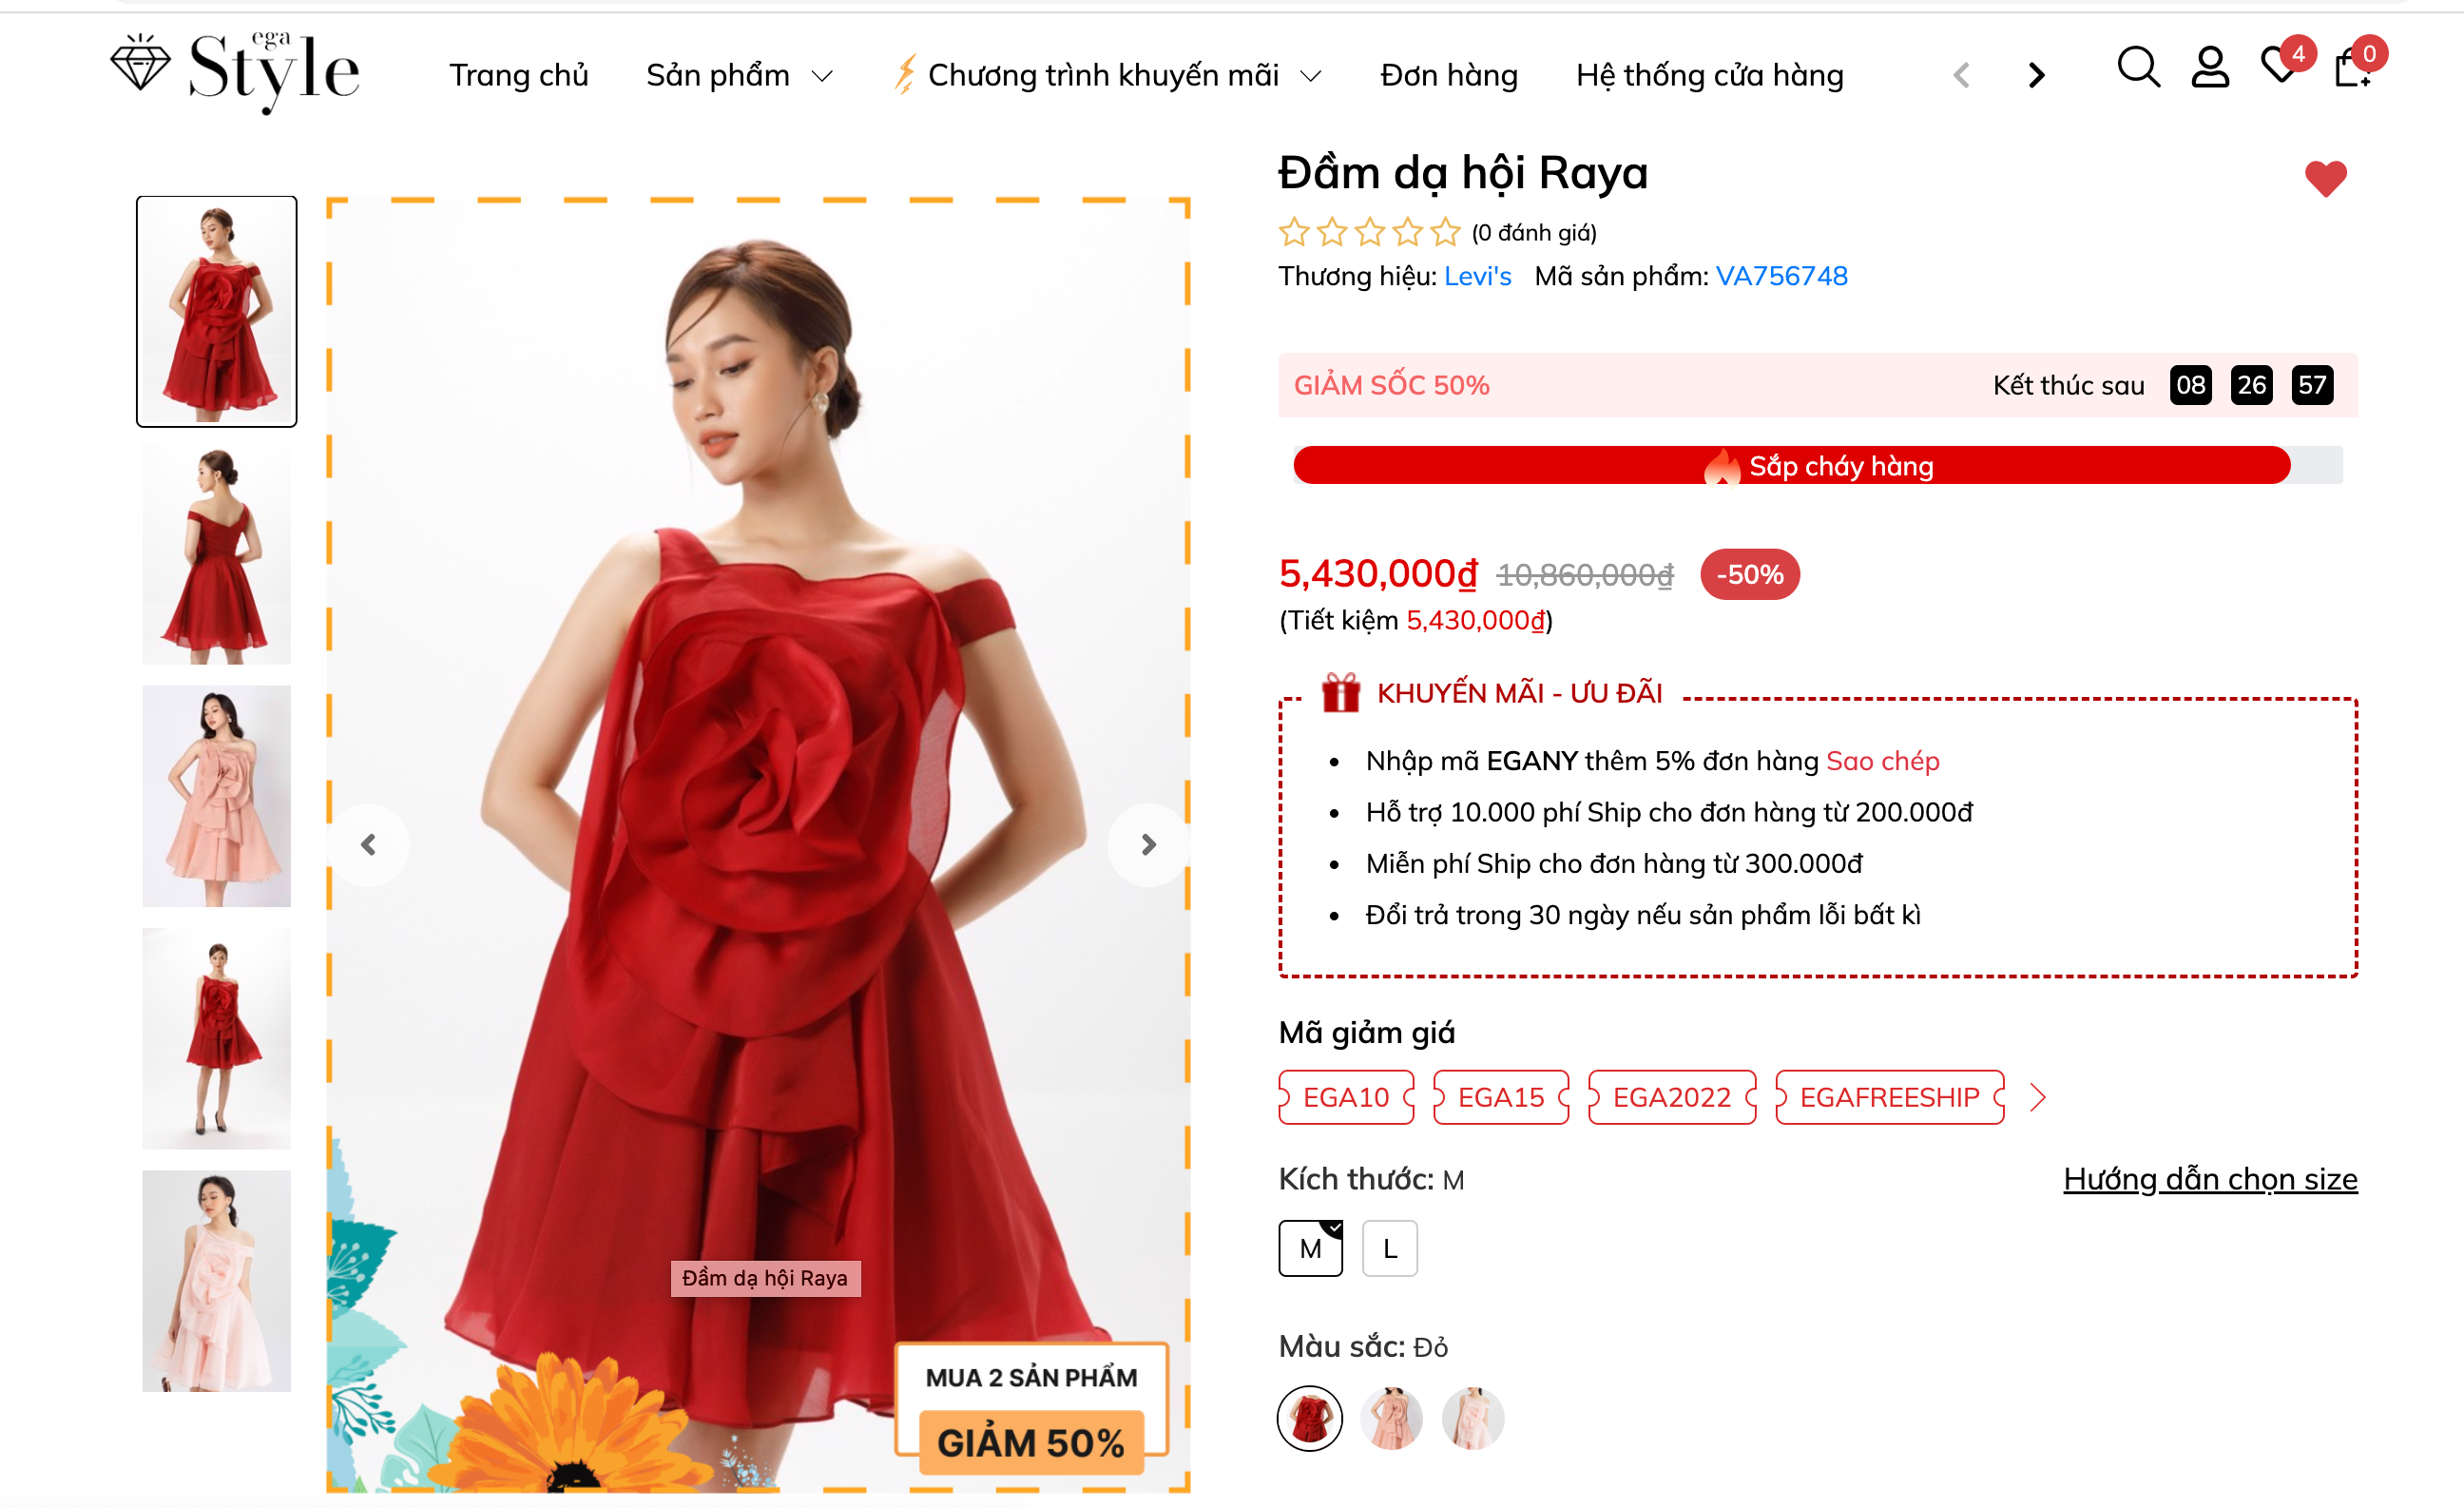Open the wishlist heart with badge 4
This screenshot has width=2464, height=1508.
coord(2281,66)
